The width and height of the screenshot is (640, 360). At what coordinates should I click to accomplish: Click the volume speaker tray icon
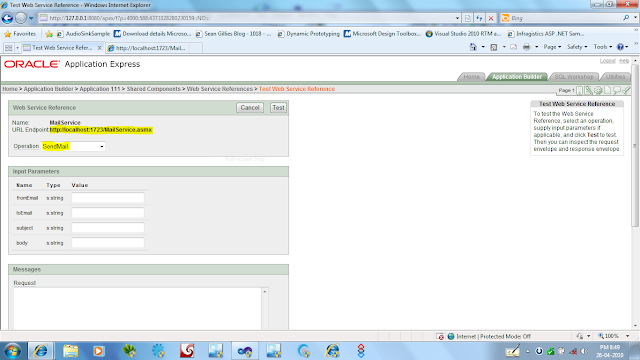coord(584,351)
